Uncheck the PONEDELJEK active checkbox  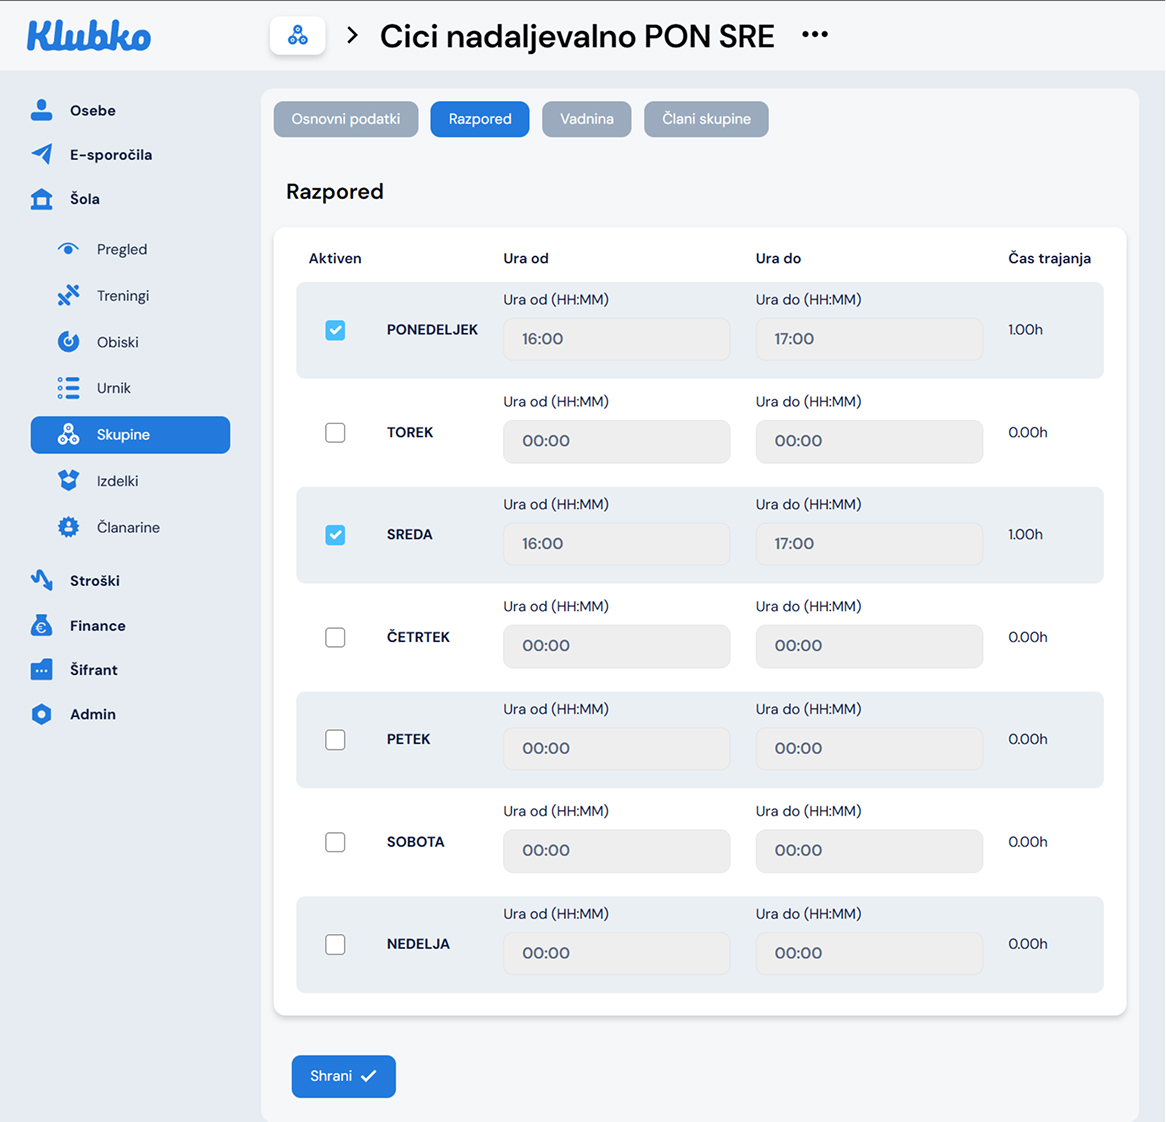(x=335, y=330)
